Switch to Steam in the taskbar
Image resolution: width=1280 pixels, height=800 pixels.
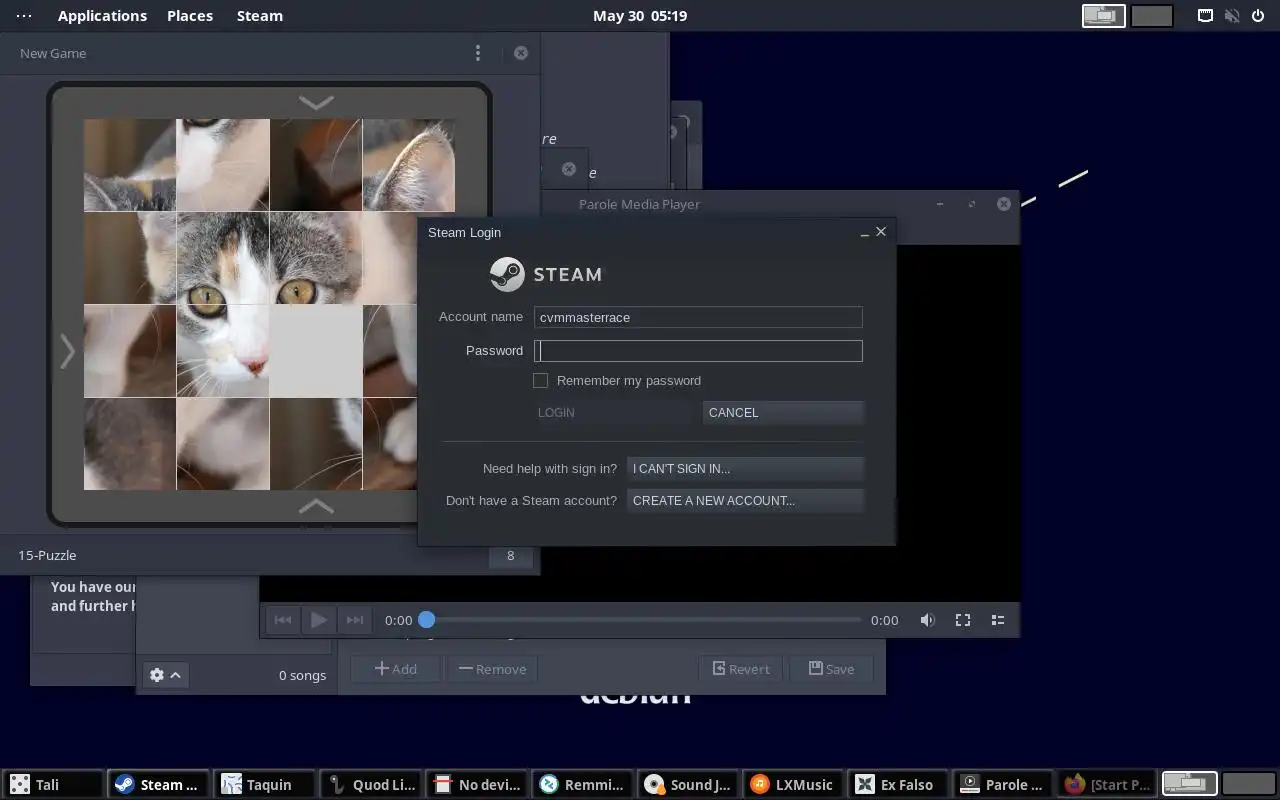[159, 785]
